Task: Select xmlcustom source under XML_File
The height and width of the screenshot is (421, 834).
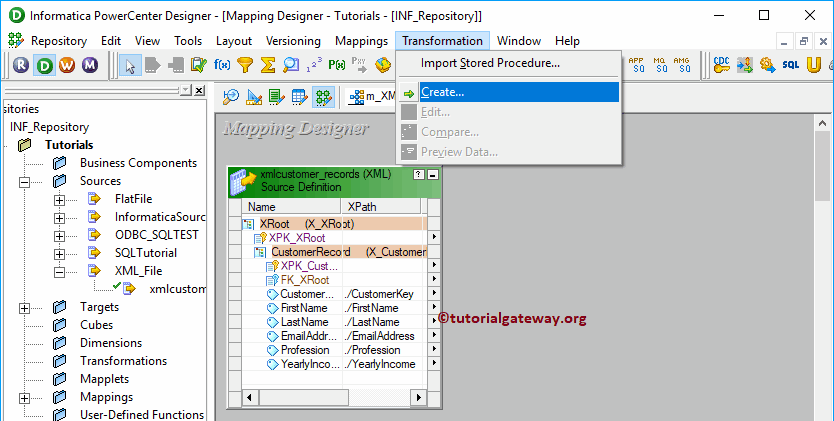Action: click(177, 289)
